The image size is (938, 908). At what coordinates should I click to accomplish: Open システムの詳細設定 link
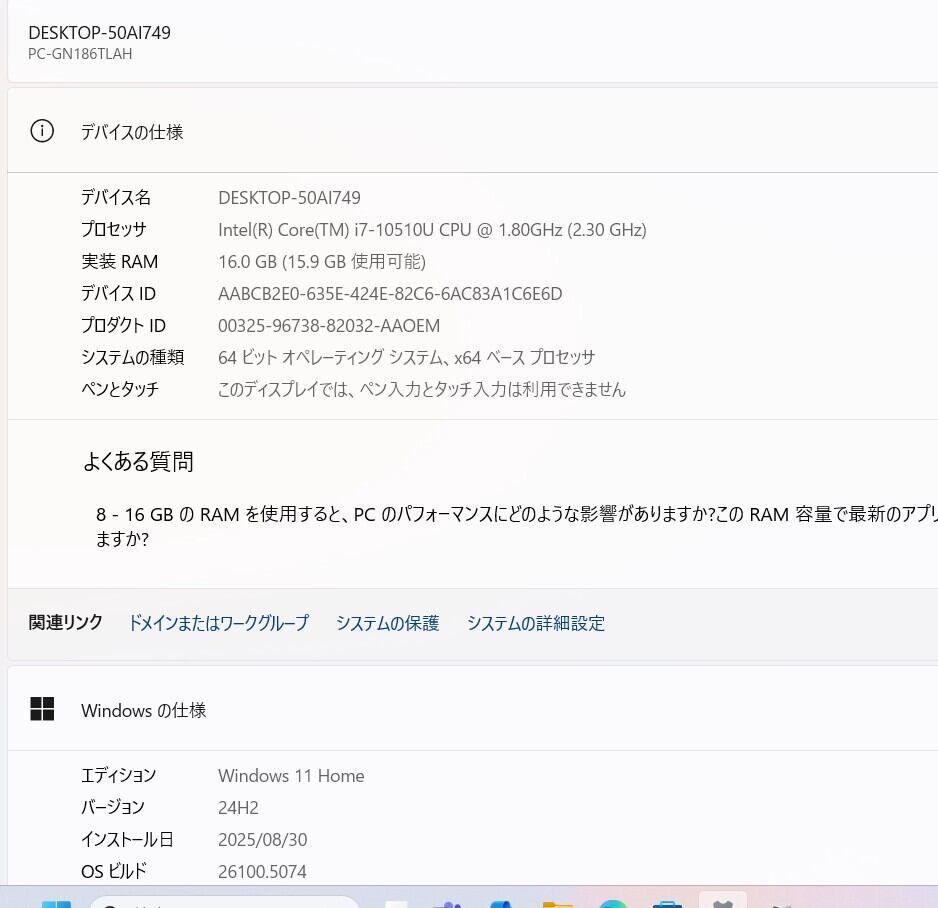pos(536,623)
